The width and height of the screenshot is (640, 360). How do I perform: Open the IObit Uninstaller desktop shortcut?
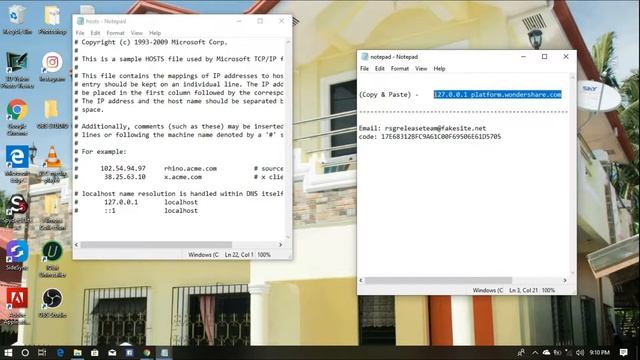[x=52, y=259]
